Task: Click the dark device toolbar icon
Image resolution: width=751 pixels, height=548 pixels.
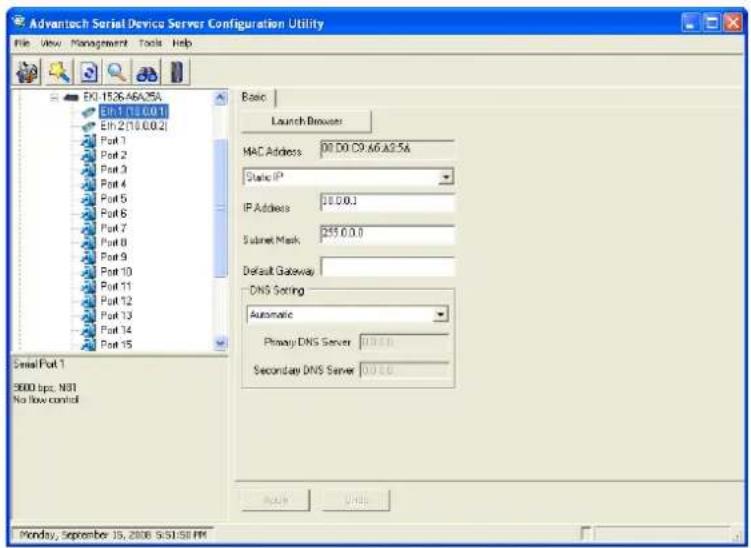Action: click(x=177, y=73)
